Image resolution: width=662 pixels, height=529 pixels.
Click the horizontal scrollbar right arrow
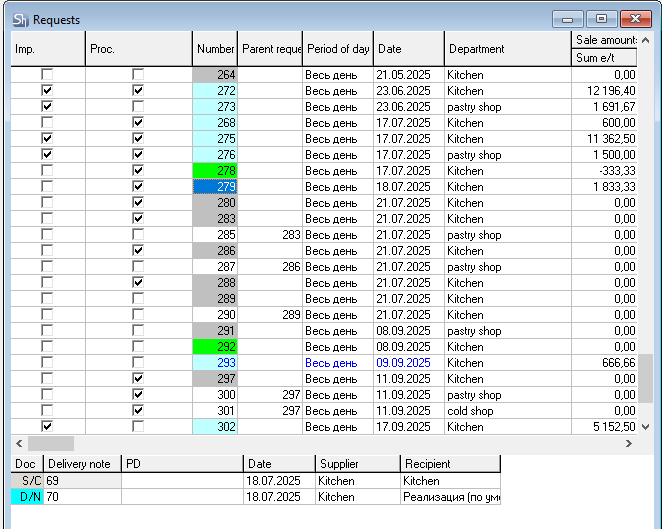[631, 442]
